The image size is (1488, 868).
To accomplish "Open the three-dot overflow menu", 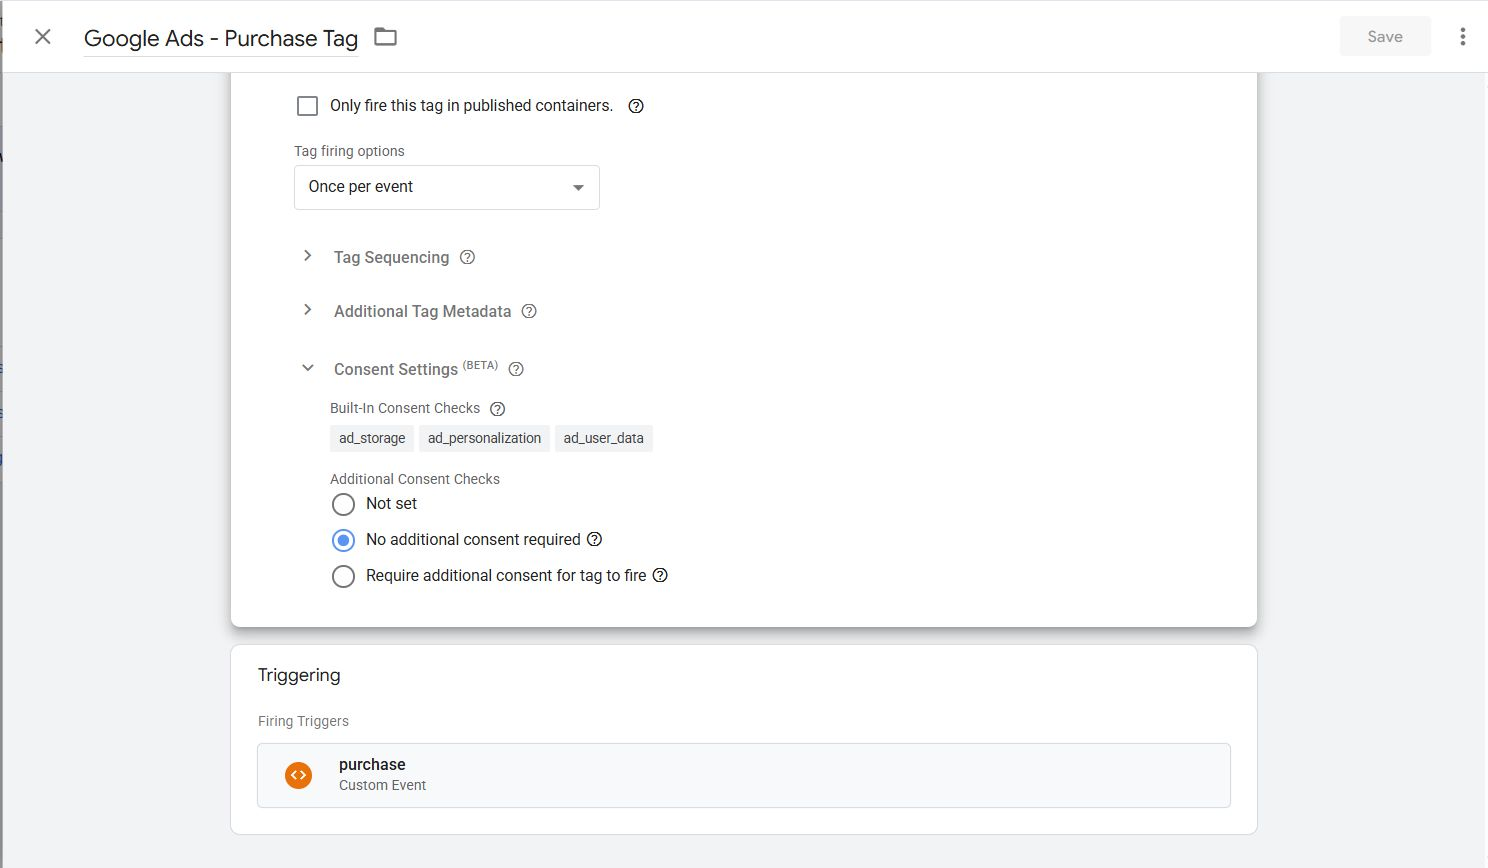I will (1462, 35).
